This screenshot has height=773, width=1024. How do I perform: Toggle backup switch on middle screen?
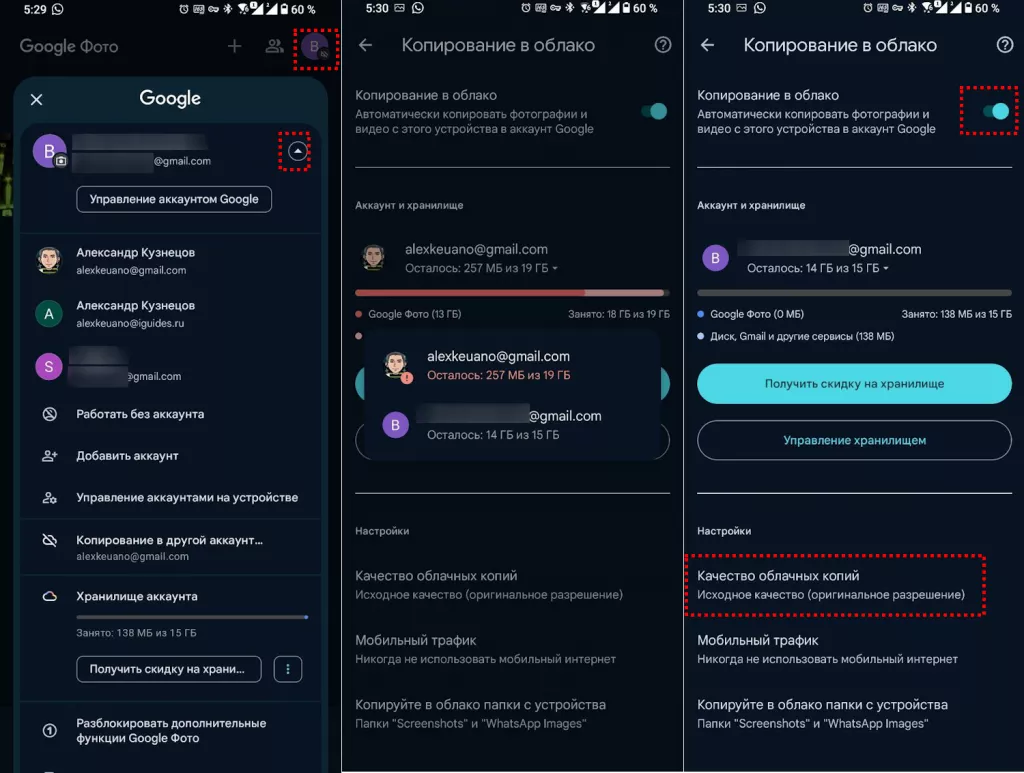tap(654, 112)
